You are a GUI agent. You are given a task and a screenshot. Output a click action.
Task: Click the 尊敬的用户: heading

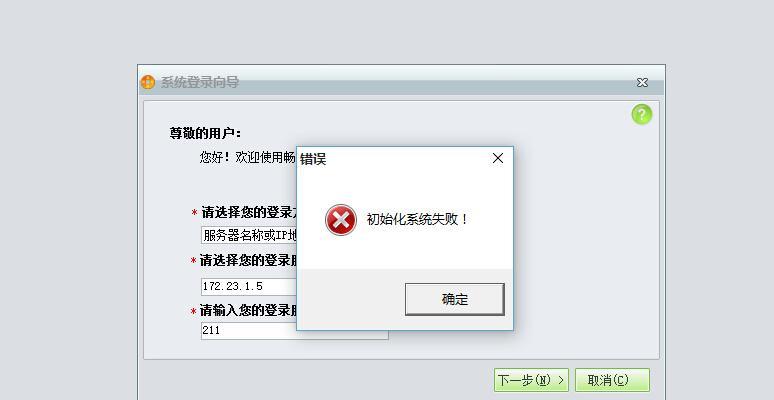click(205, 133)
